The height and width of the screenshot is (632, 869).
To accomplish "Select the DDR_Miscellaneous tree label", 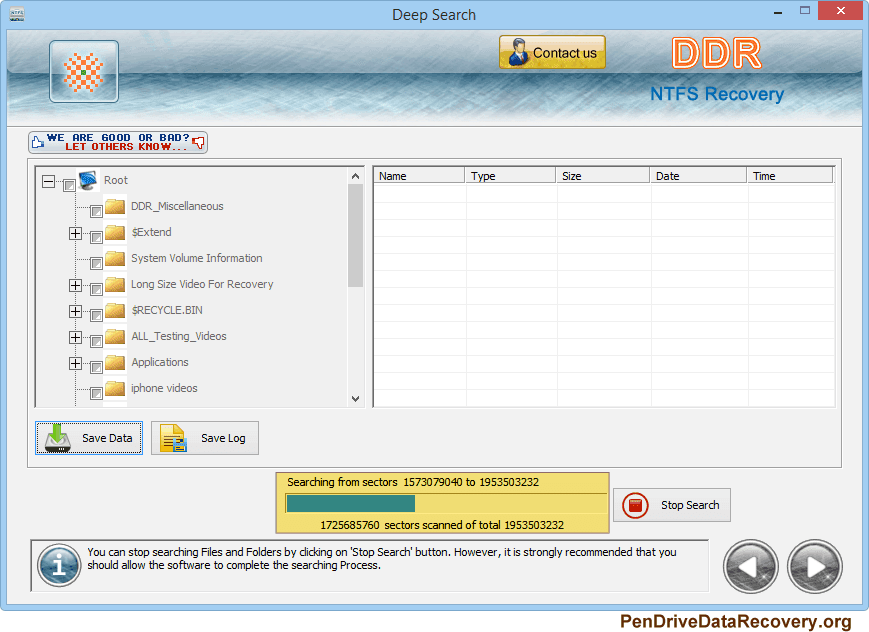I will 177,206.
